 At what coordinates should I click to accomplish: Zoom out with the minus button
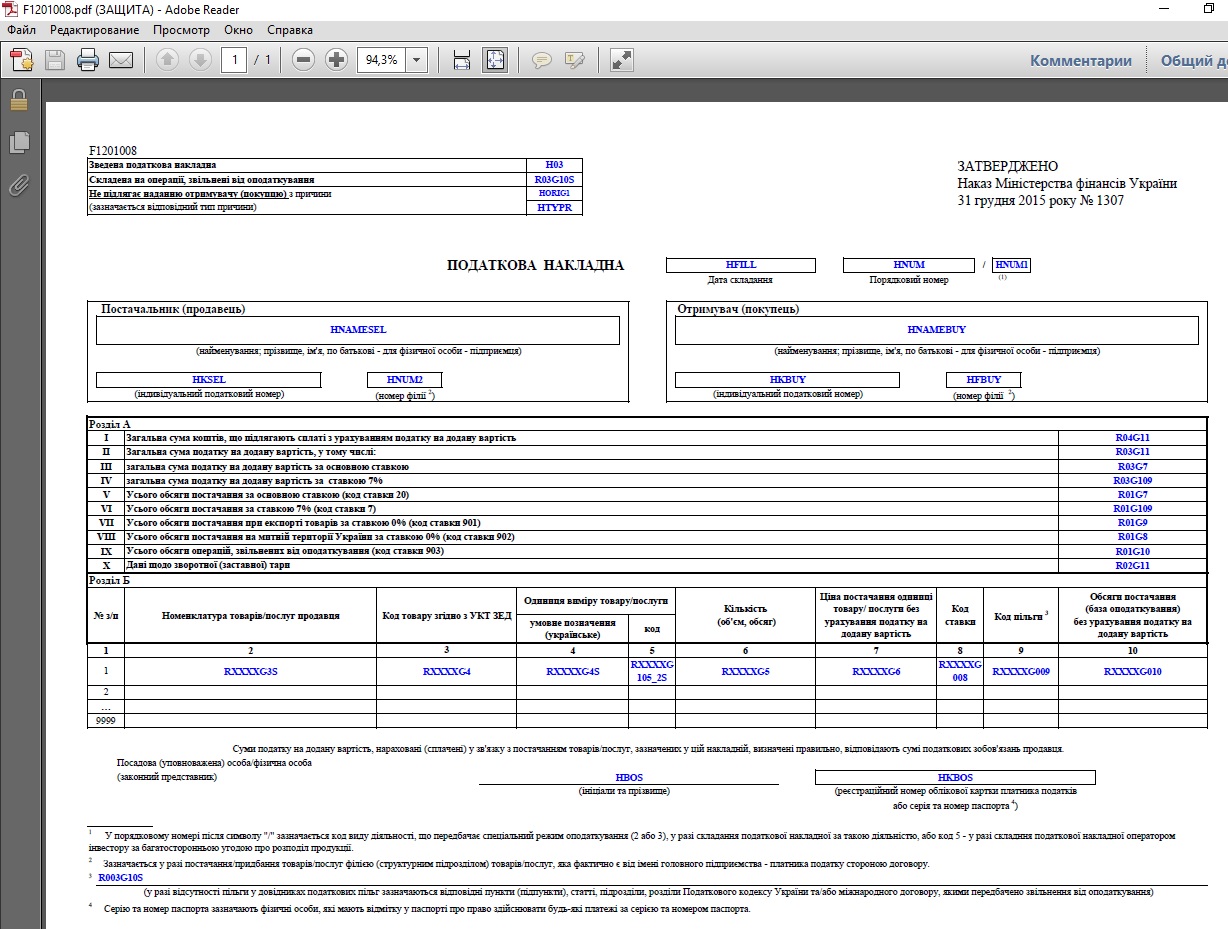304,60
